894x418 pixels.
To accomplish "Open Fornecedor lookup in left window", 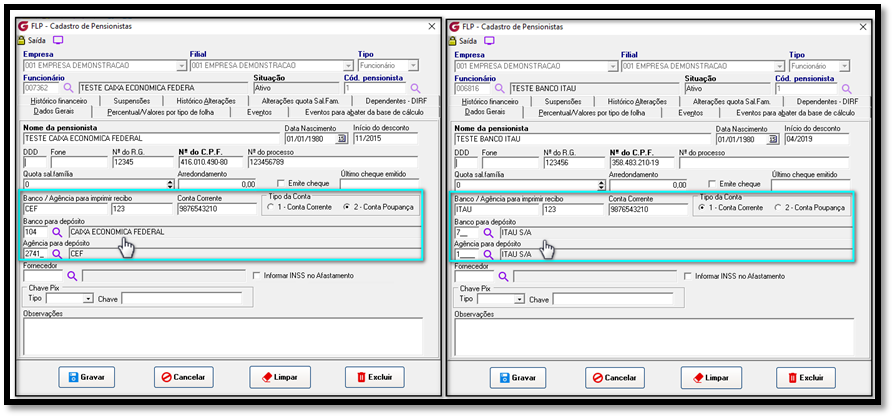I will pyautogui.click(x=72, y=276).
